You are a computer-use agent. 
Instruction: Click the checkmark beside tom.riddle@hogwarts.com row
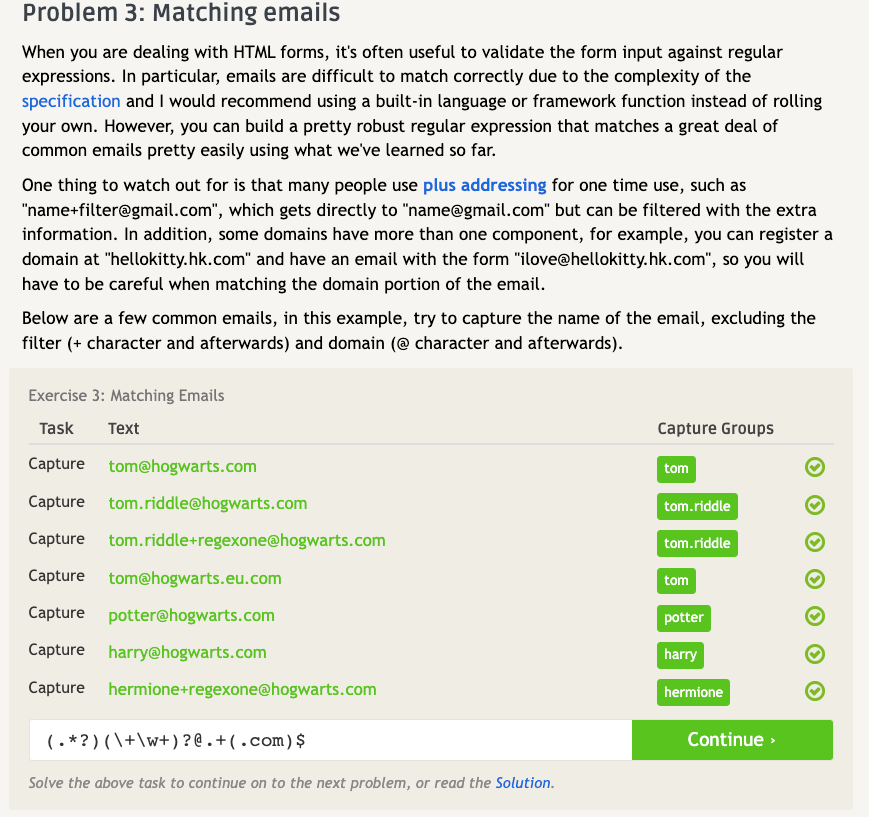pyautogui.click(x=815, y=505)
